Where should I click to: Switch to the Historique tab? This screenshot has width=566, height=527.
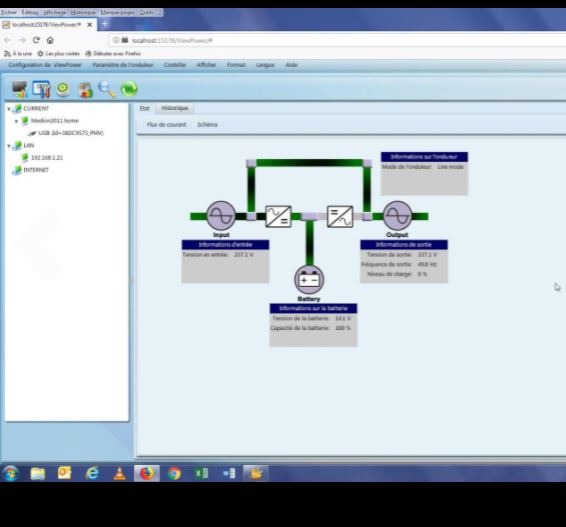tap(175, 108)
